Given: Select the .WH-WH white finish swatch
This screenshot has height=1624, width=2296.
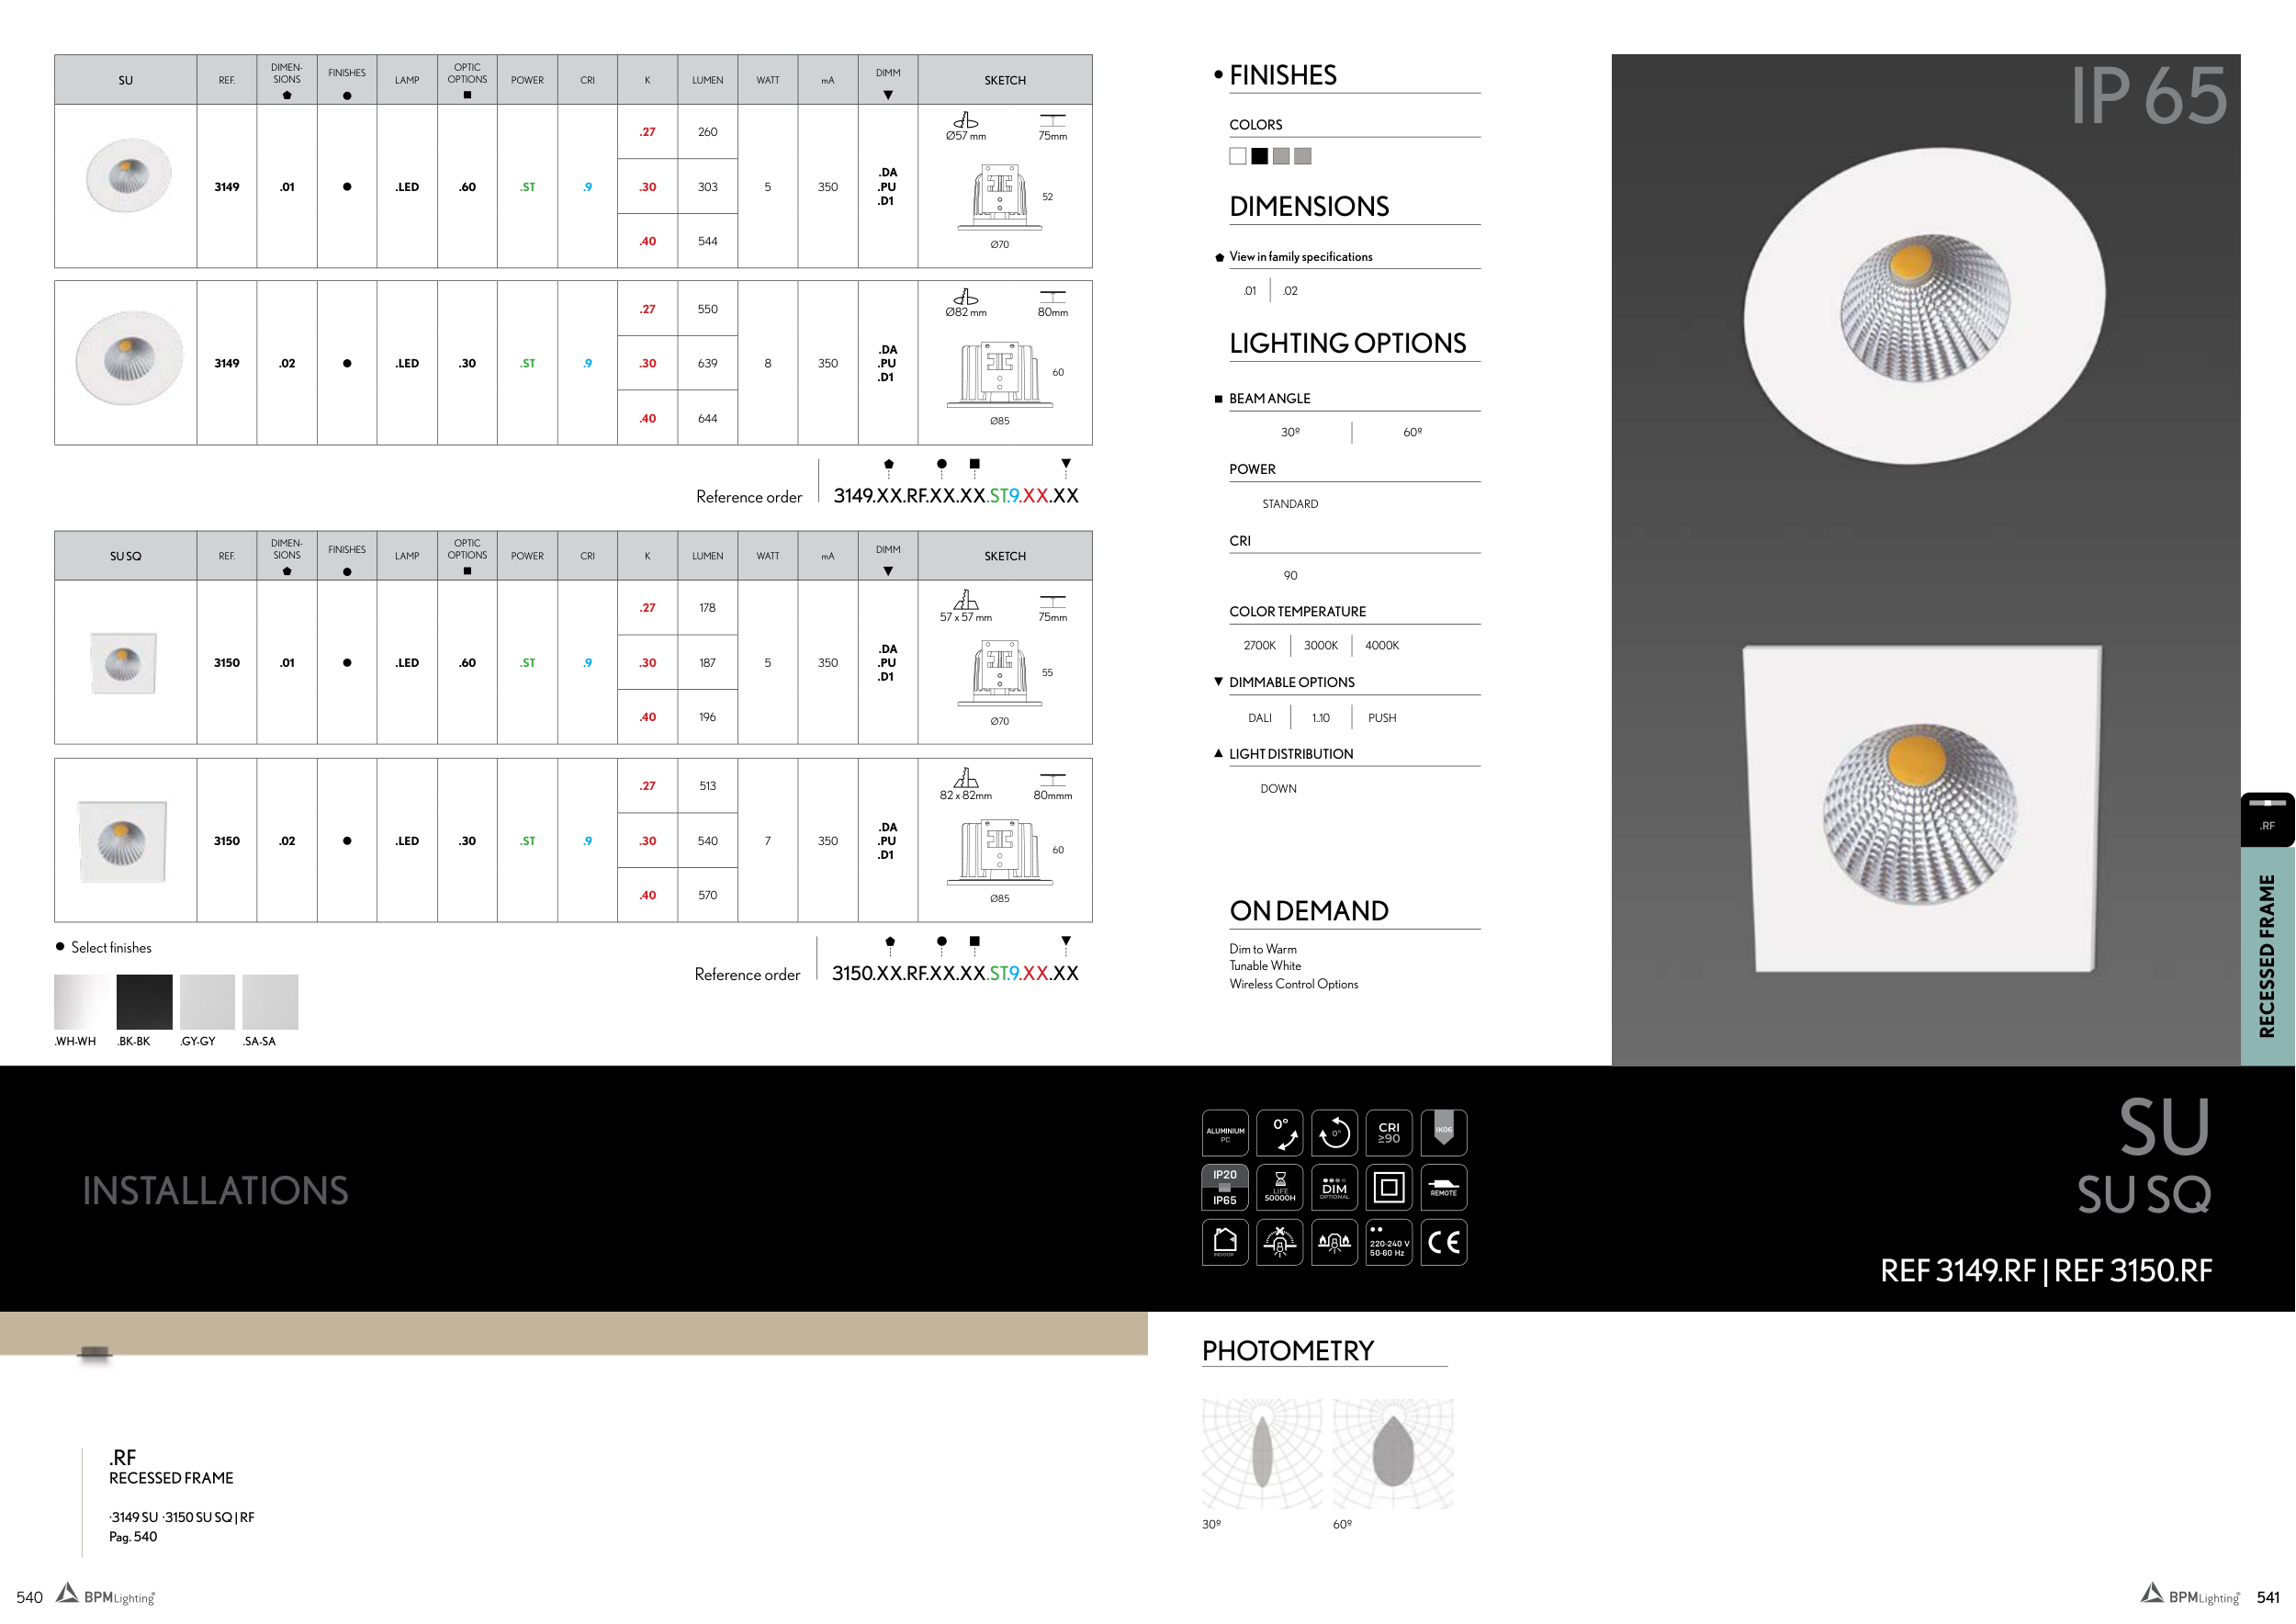Looking at the screenshot, I should (82, 1002).
